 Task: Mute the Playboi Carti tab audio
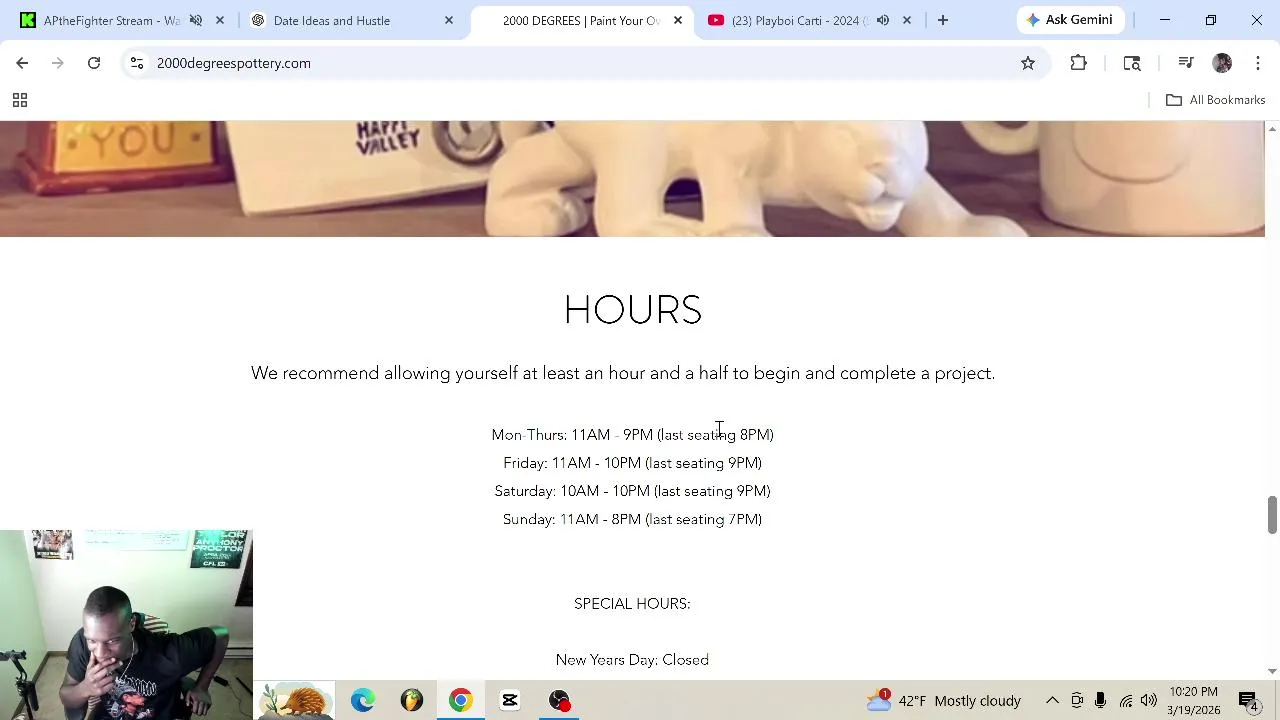pos(883,20)
